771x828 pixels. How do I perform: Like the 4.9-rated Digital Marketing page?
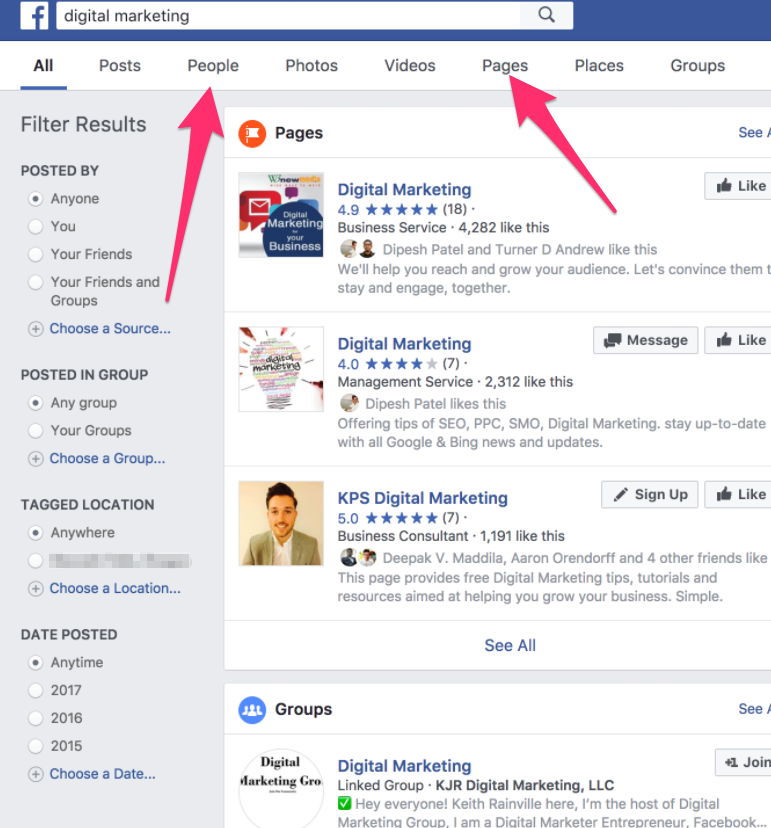coord(739,186)
